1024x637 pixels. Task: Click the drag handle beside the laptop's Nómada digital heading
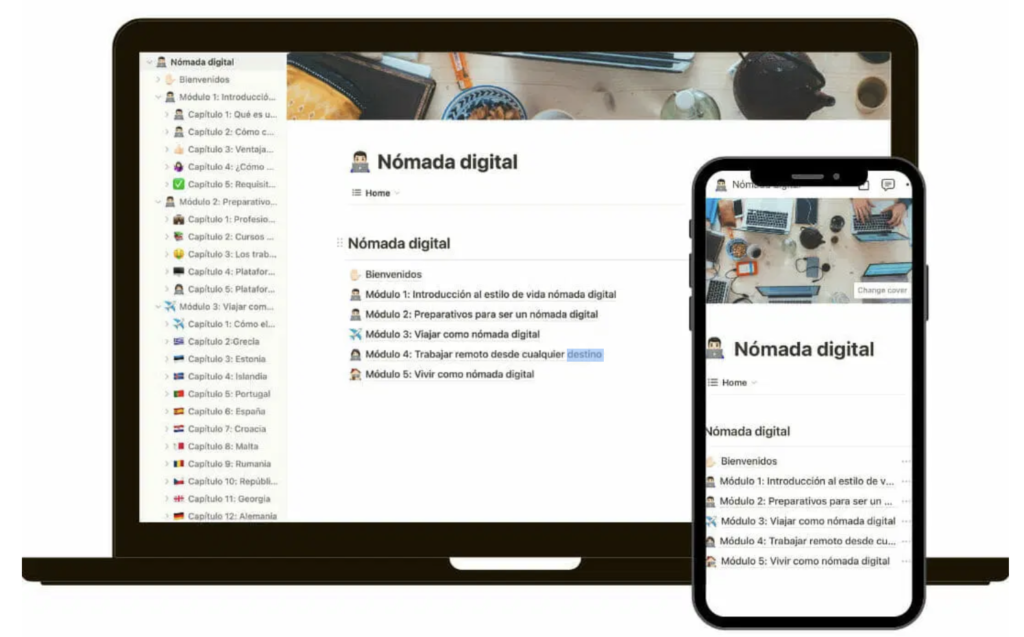[x=340, y=243]
